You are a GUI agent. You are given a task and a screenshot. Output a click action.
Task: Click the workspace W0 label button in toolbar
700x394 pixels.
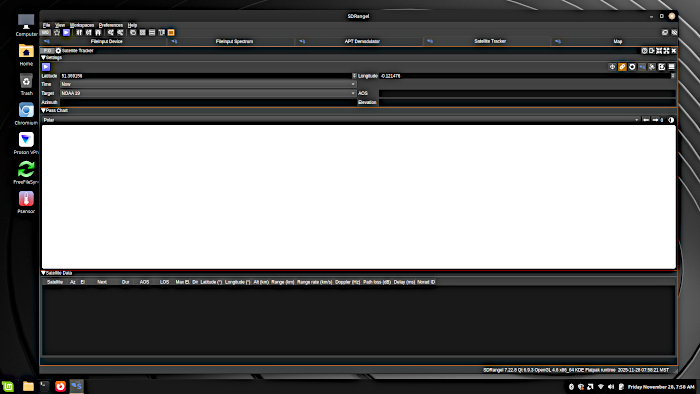coord(46,33)
